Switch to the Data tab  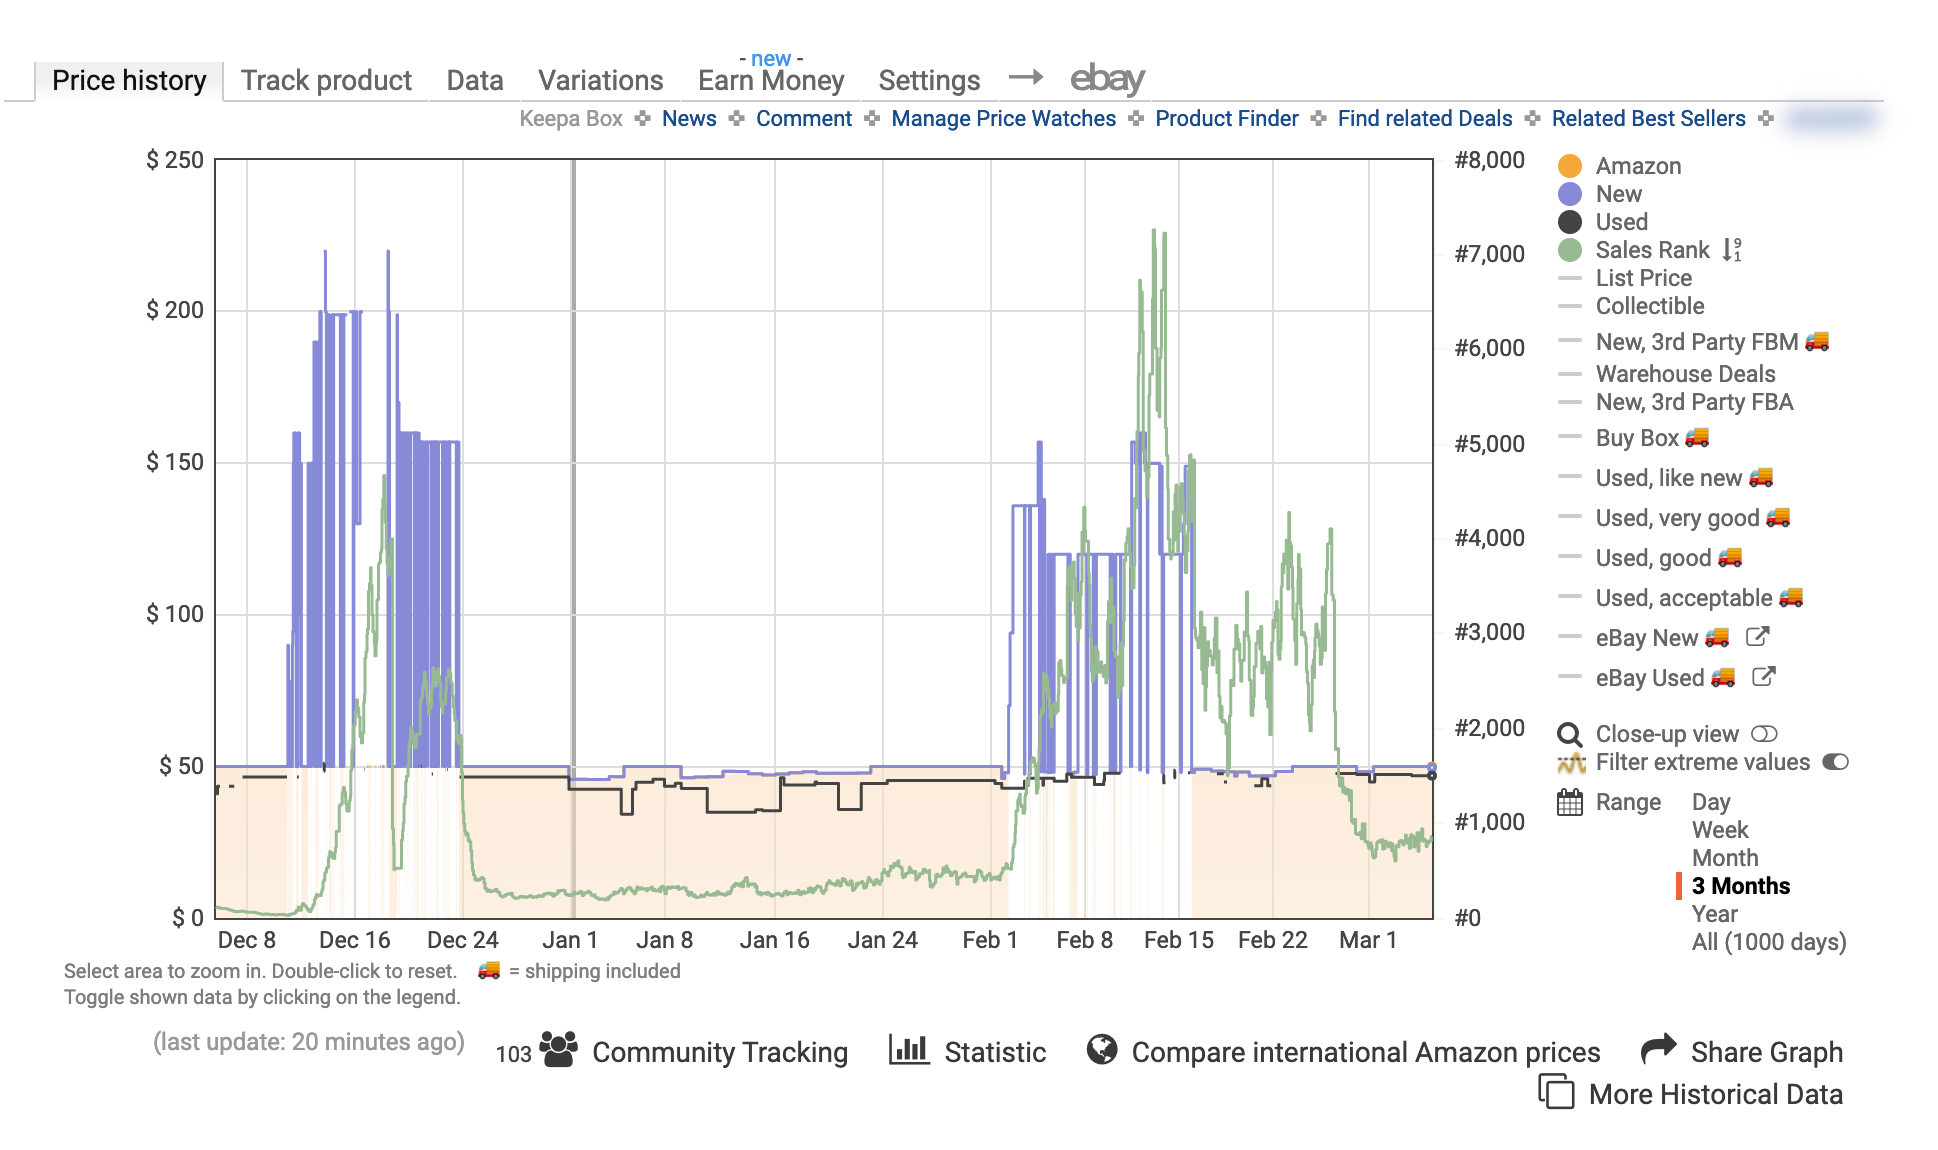pyautogui.click(x=474, y=40)
